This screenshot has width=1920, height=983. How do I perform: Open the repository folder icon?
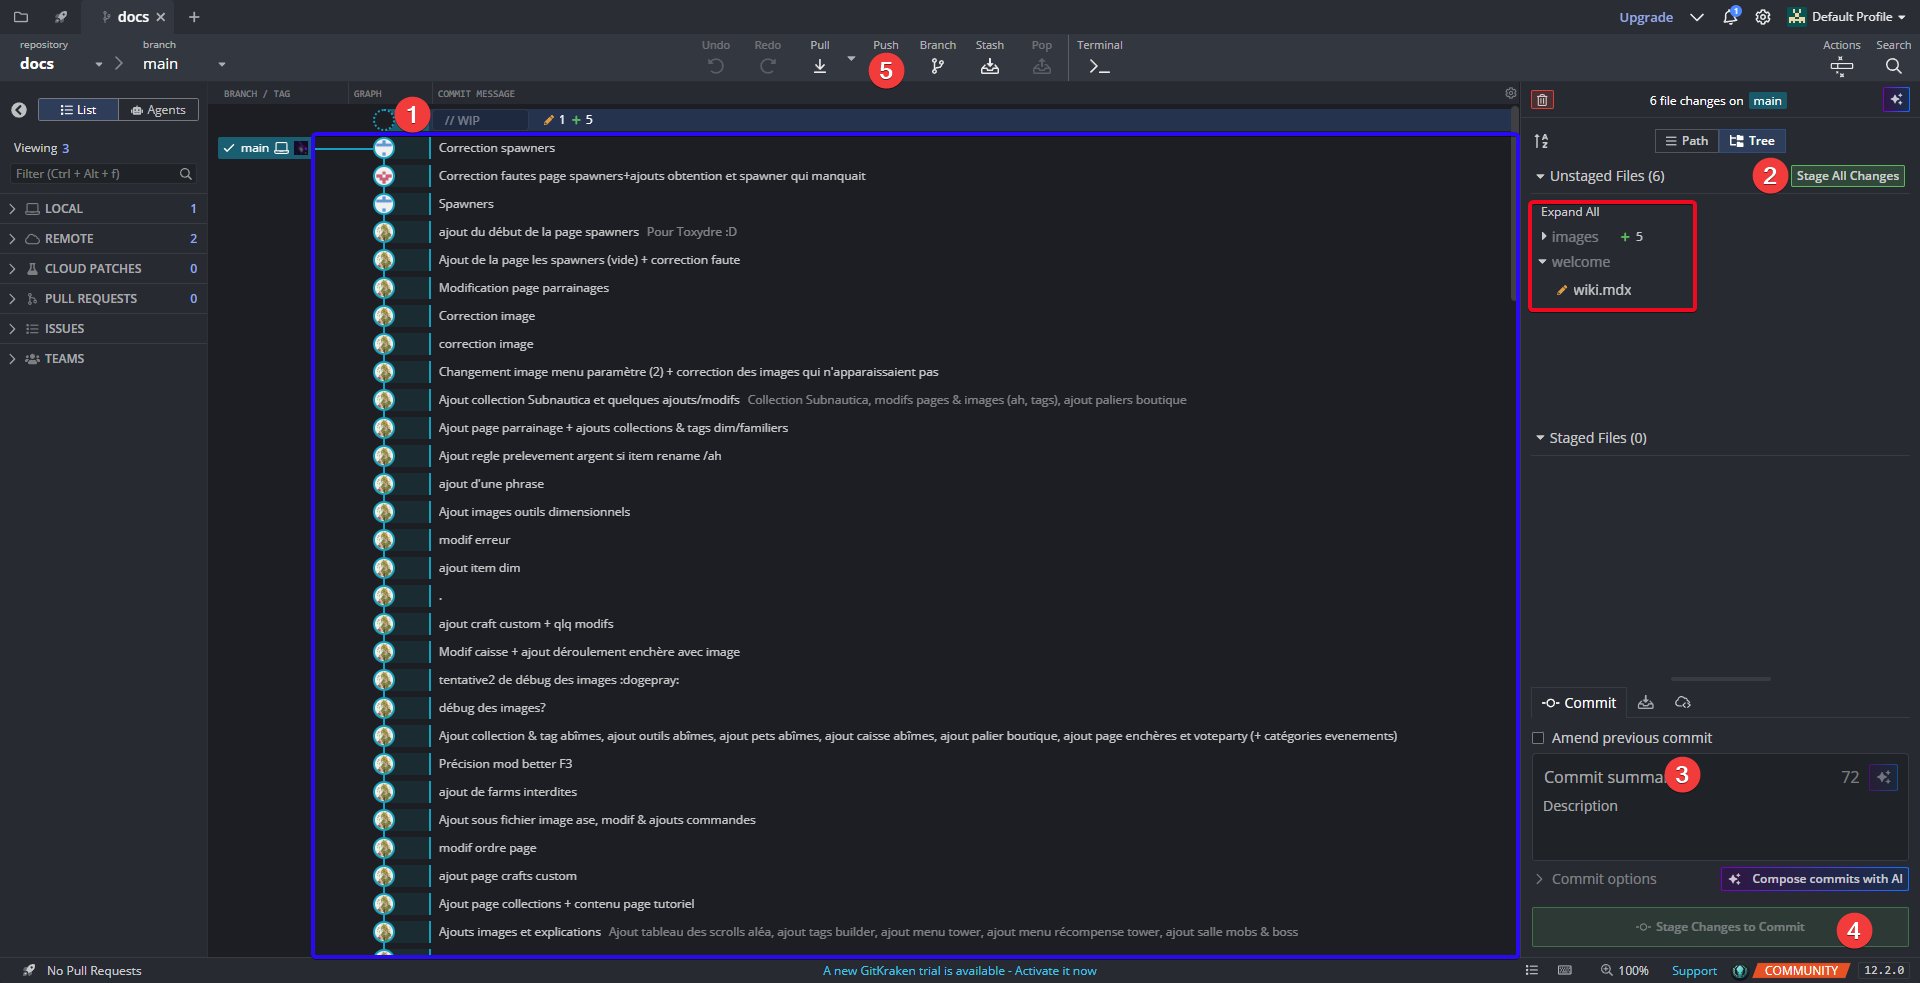coord(20,17)
